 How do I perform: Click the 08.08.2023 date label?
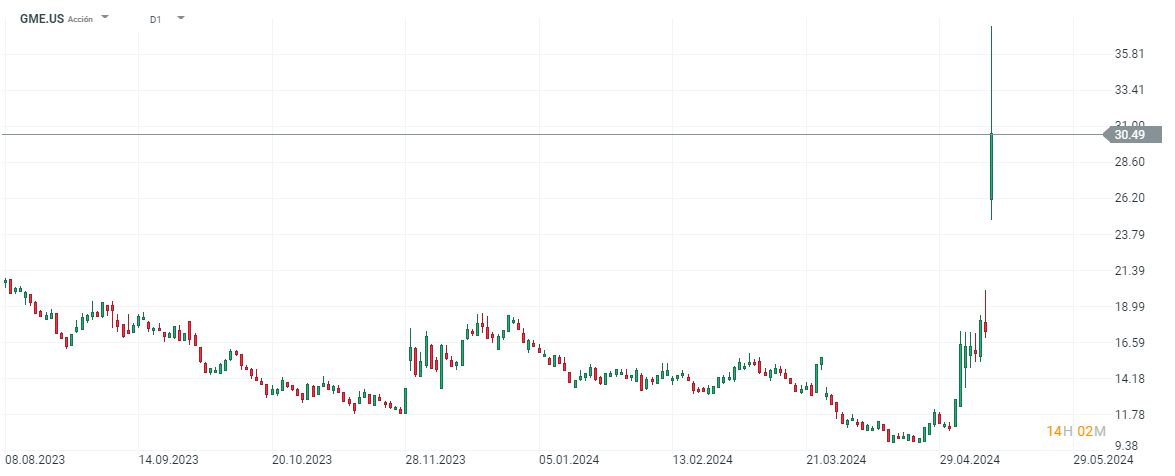[x=34, y=459]
